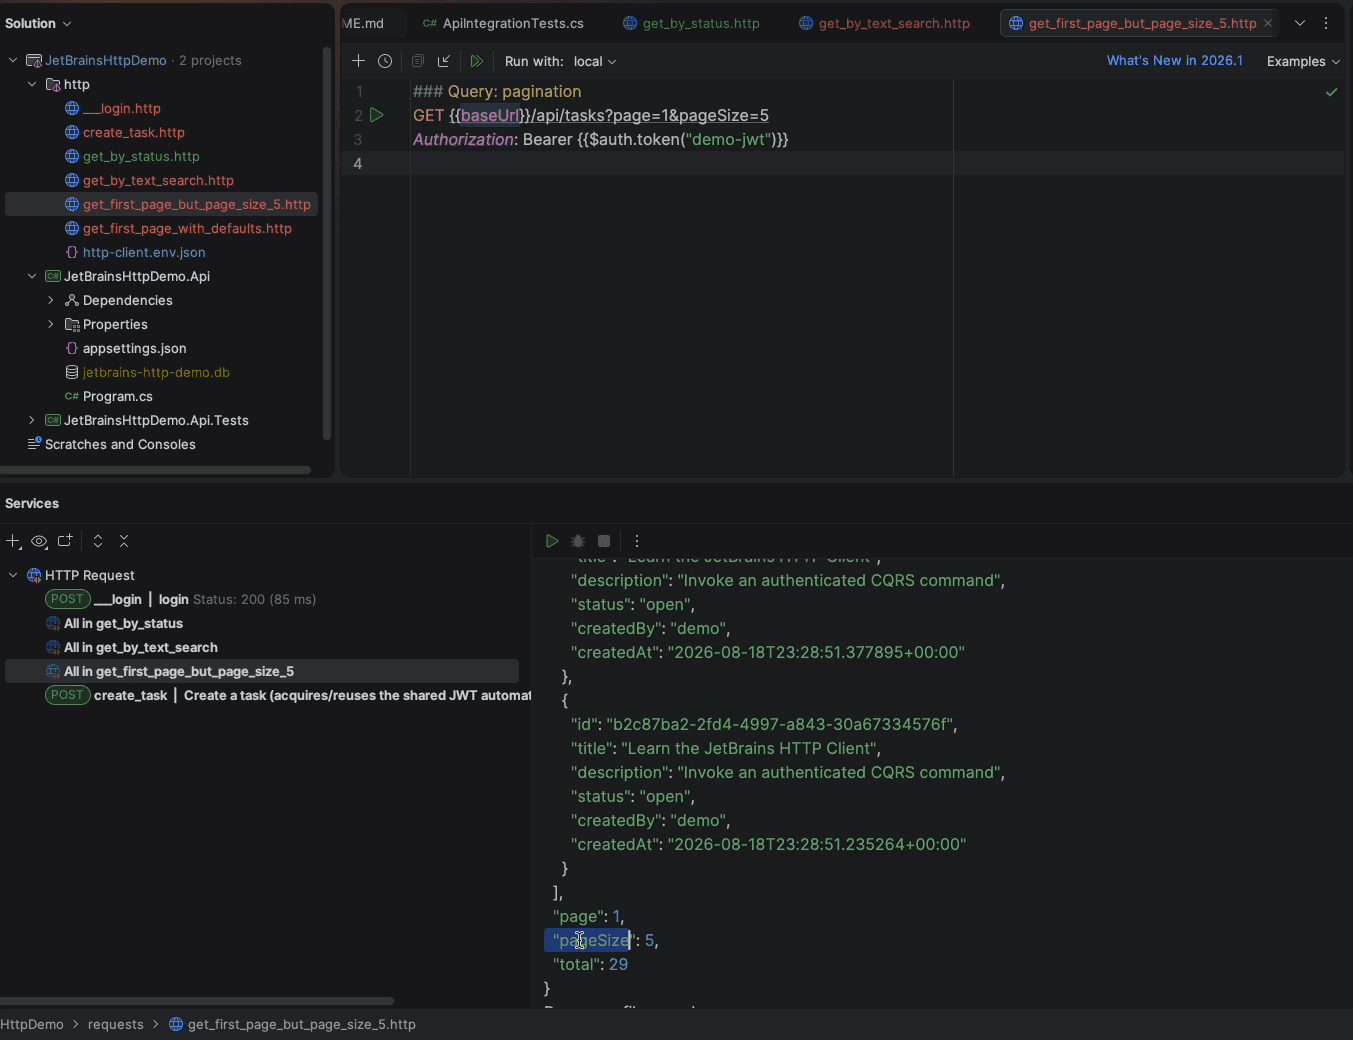1353x1040 pixels.
Task: Click the POST badge of the __login request
Action: pyautogui.click(x=67, y=599)
